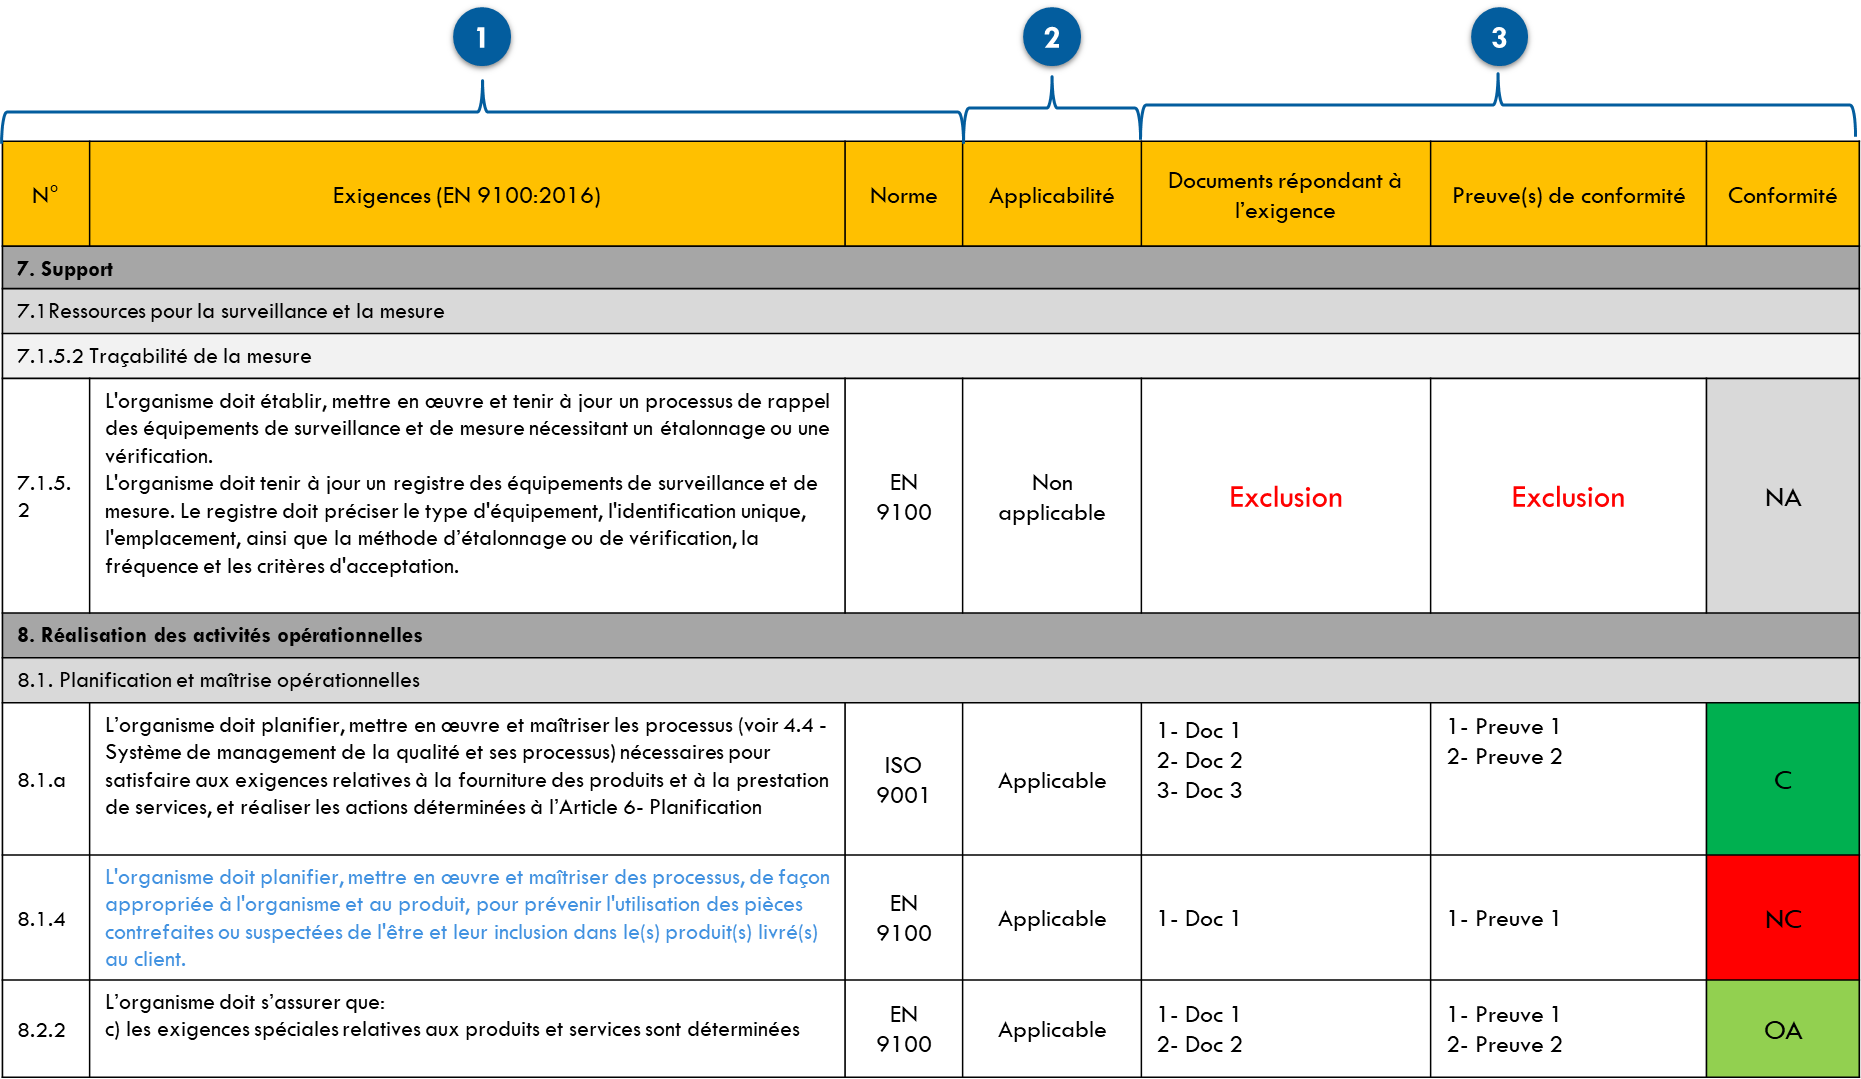Click 'EN 9100' in the 8.2.2 row

tap(903, 1029)
